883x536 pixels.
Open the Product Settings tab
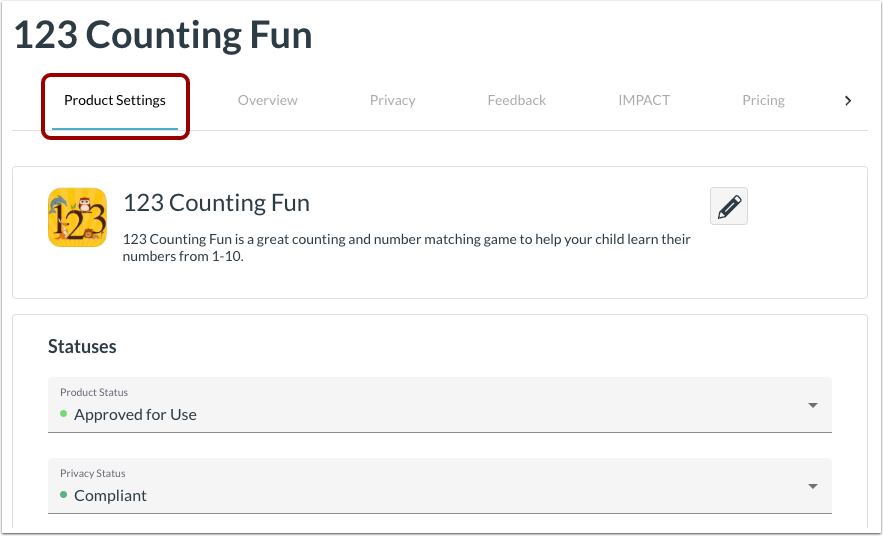tap(115, 100)
